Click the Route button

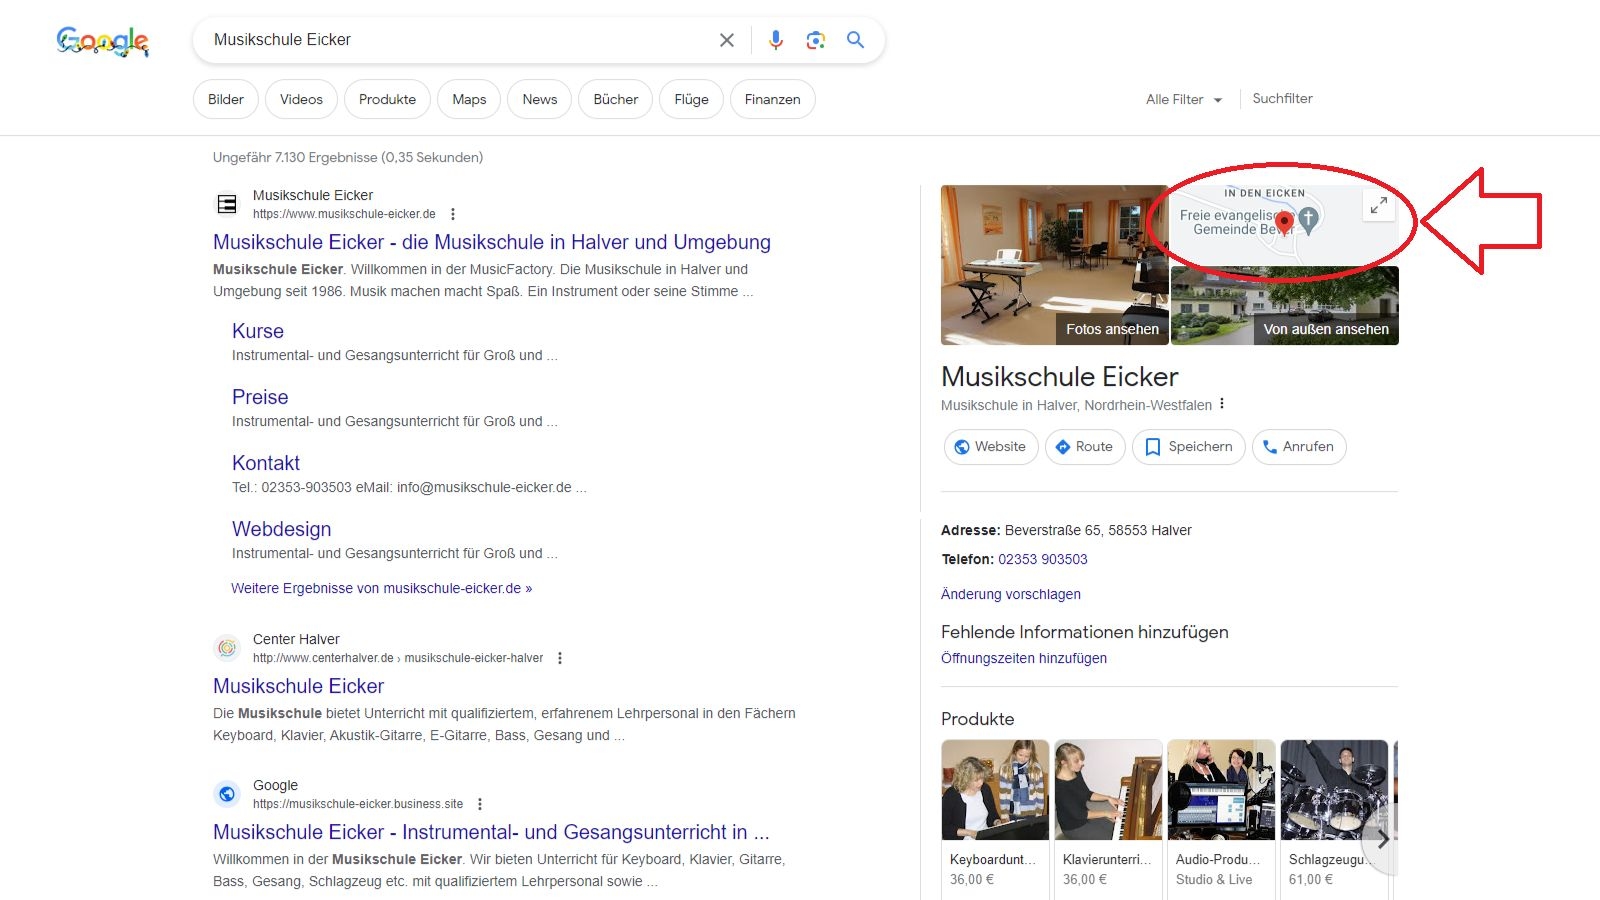point(1085,447)
